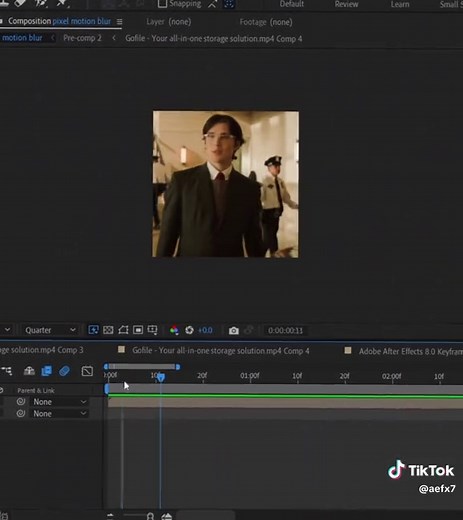Toggle the transparency grid
Image resolution: width=463 pixels, height=520 pixels.
(108, 330)
